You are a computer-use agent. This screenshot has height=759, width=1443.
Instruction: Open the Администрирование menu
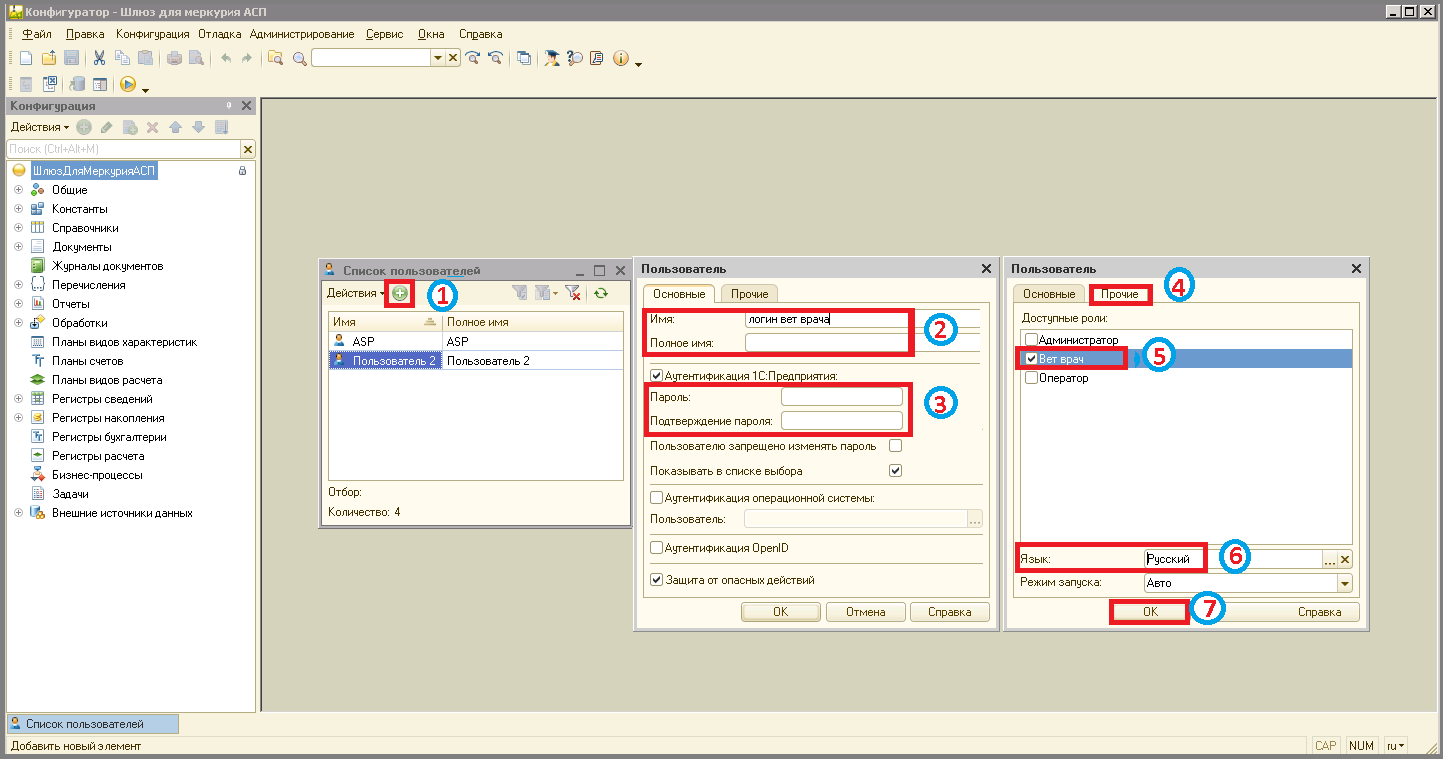coord(302,34)
